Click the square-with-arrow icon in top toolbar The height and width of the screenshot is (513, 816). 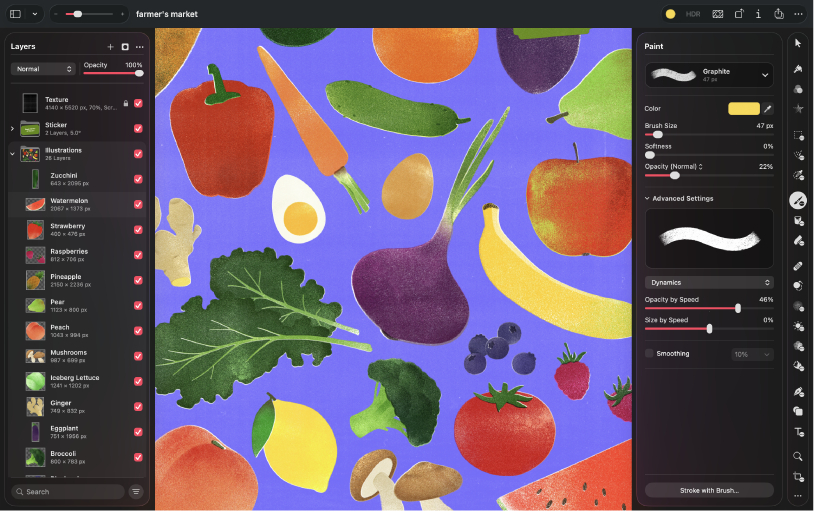pos(741,14)
